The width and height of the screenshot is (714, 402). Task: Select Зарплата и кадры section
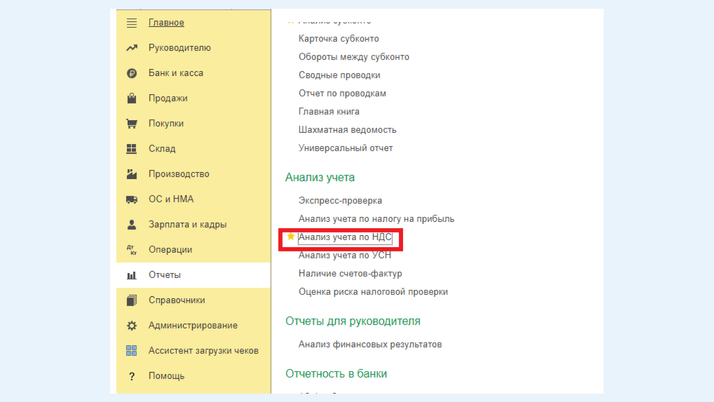click(x=187, y=224)
